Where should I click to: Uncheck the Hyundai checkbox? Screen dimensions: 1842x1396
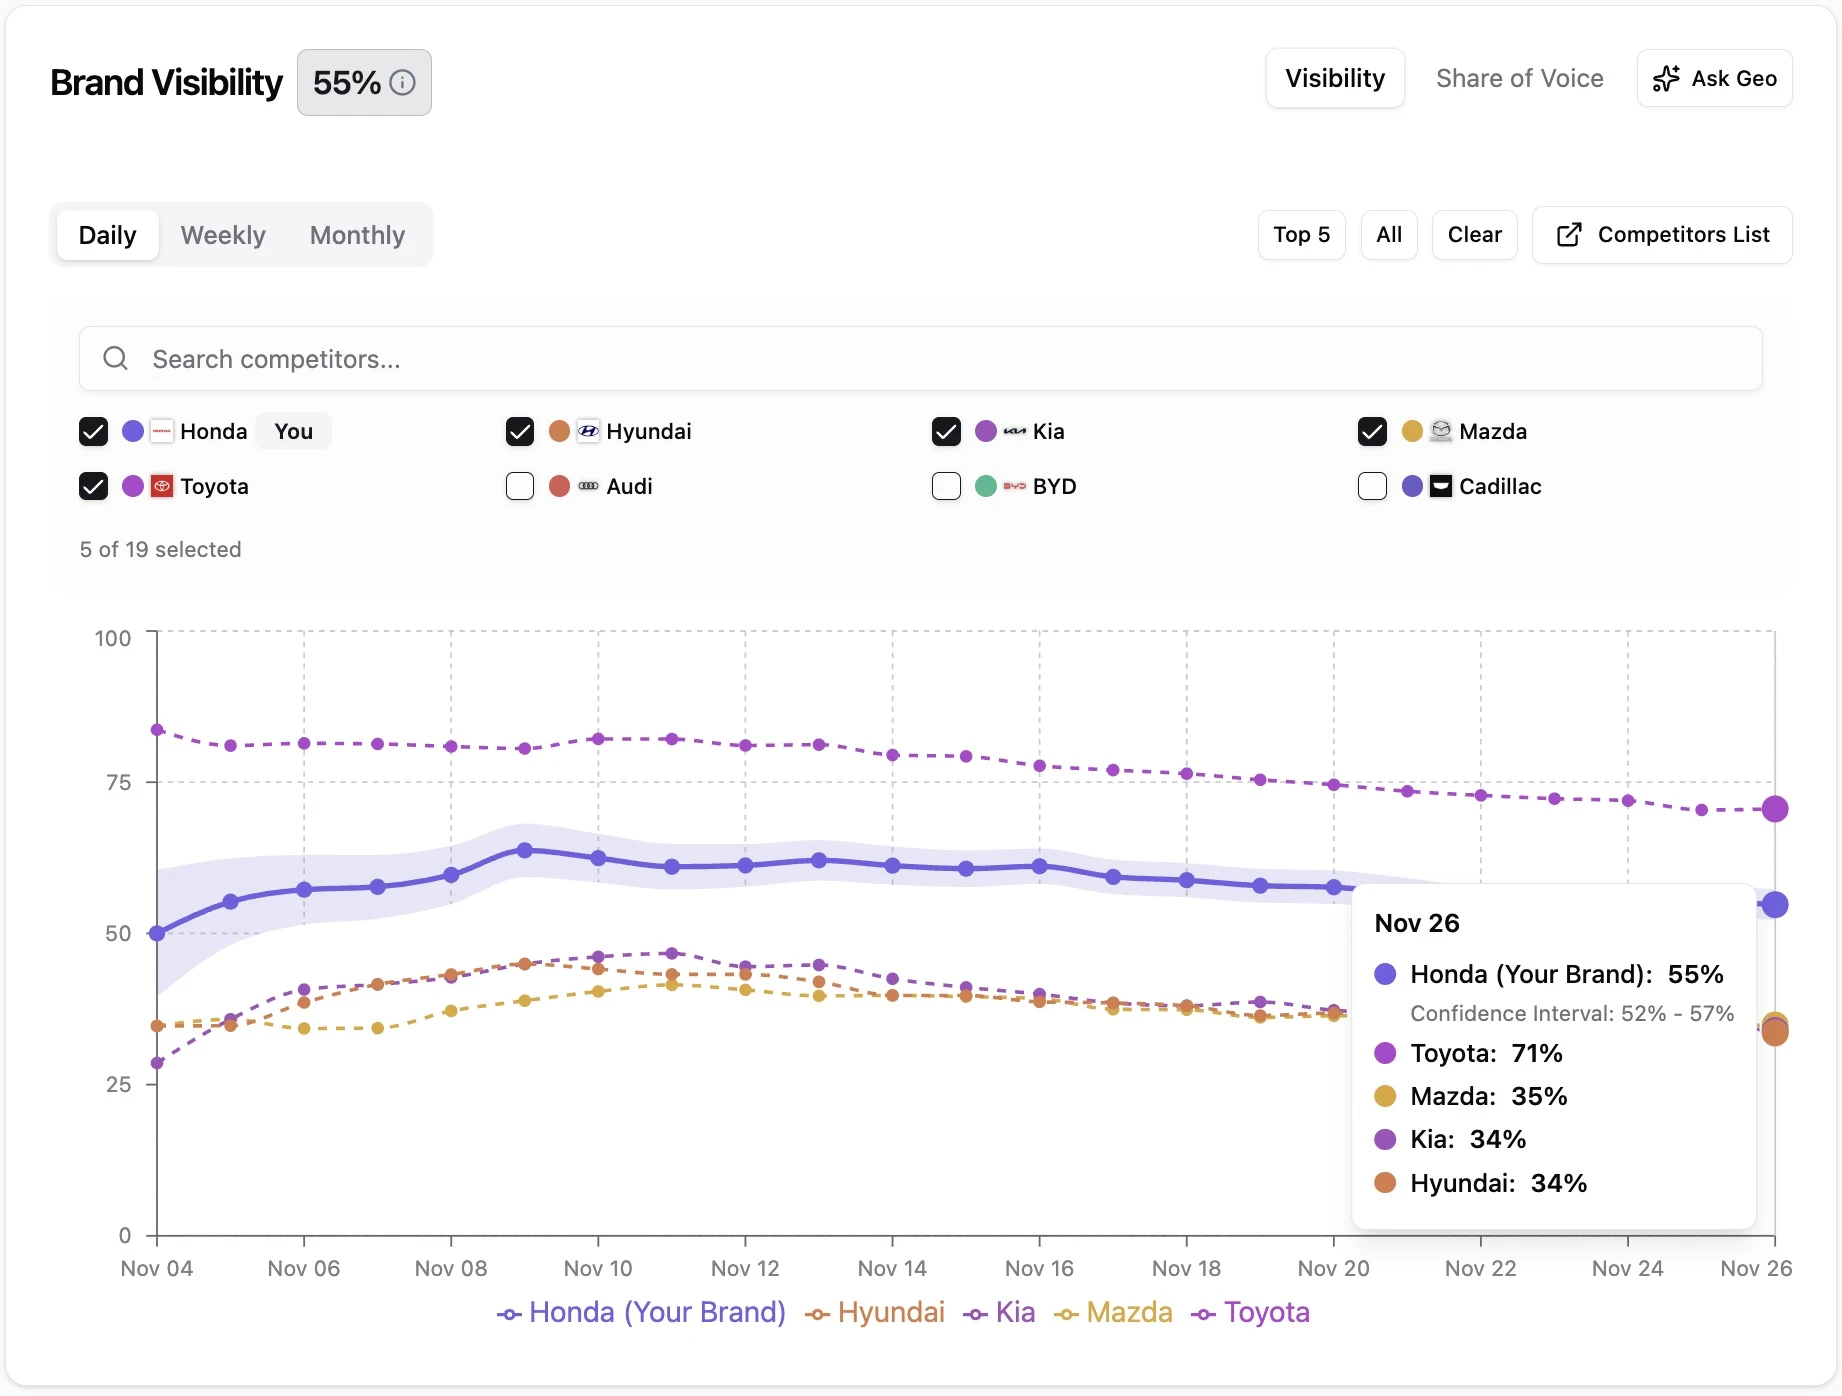pyautogui.click(x=520, y=431)
